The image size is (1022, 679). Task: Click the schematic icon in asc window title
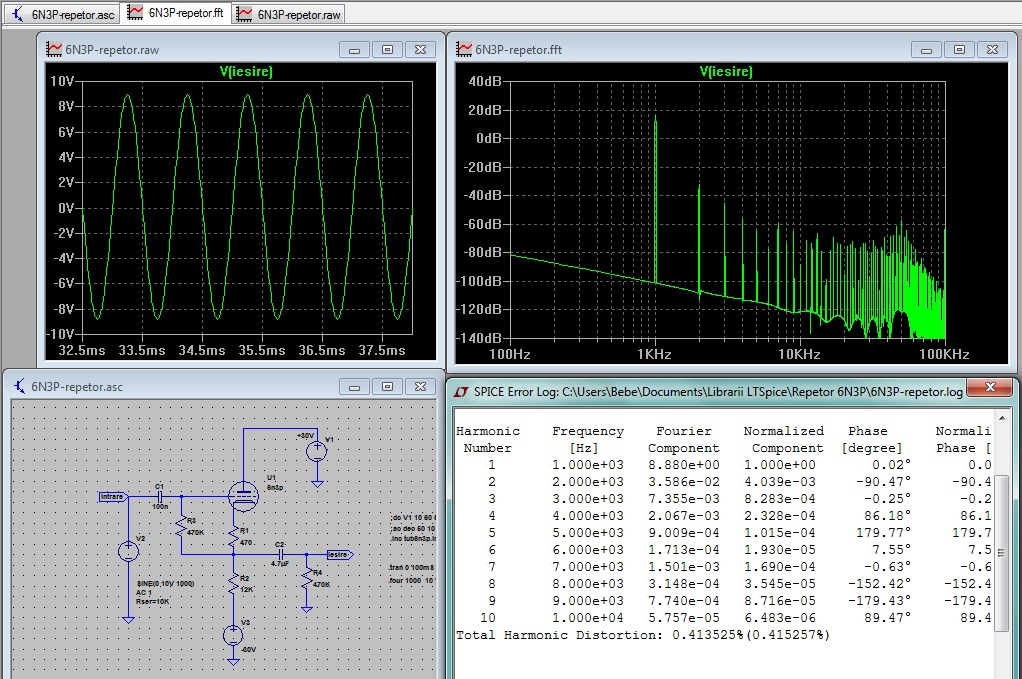click(x=20, y=386)
